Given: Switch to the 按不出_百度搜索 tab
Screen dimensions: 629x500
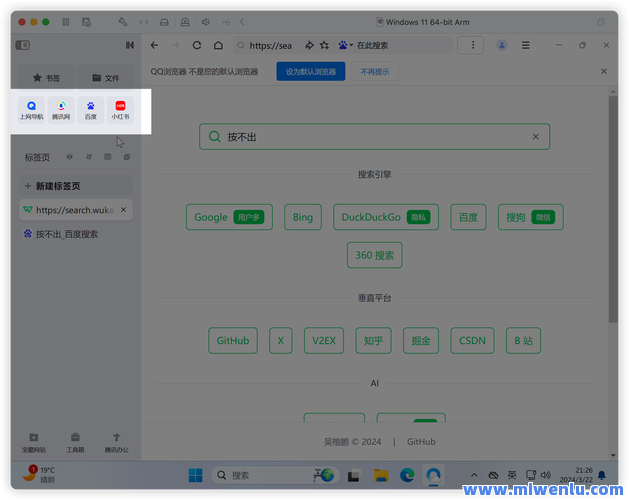Looking at the screenshot, I should [76, 234].
